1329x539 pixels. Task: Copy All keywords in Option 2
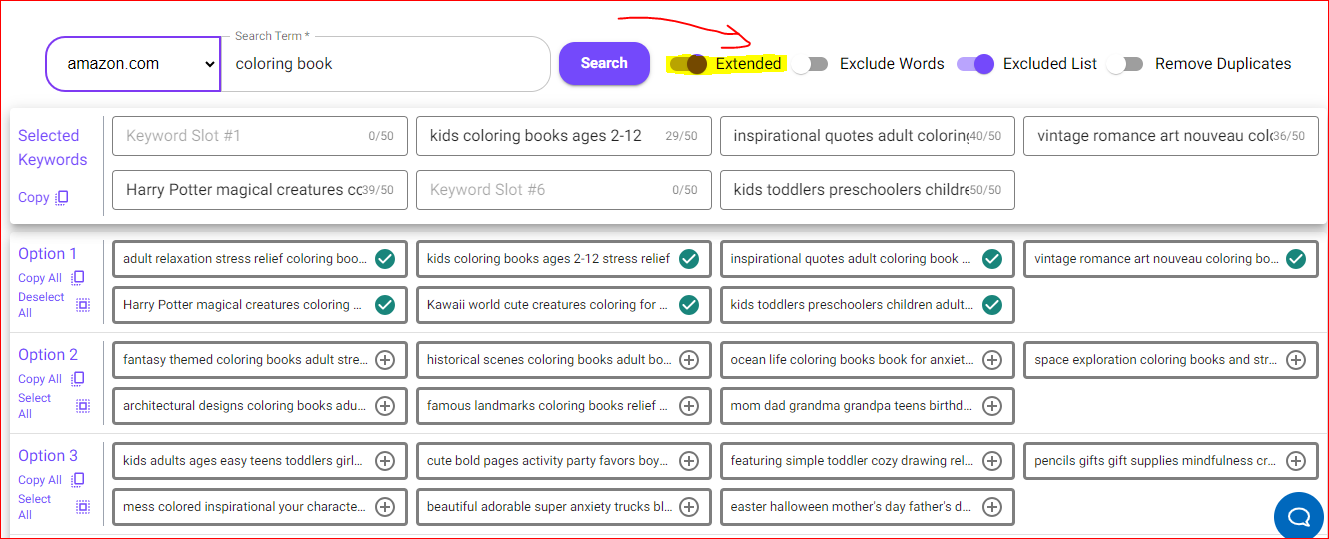tap(51, 379)
